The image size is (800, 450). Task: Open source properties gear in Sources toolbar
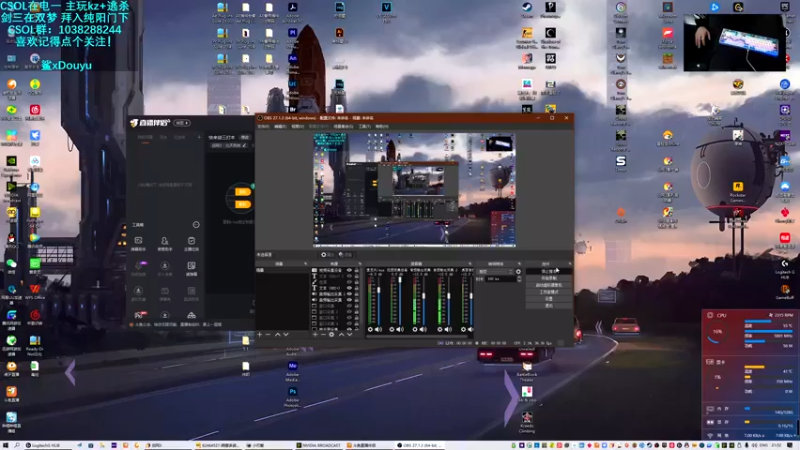coord(331,333)
